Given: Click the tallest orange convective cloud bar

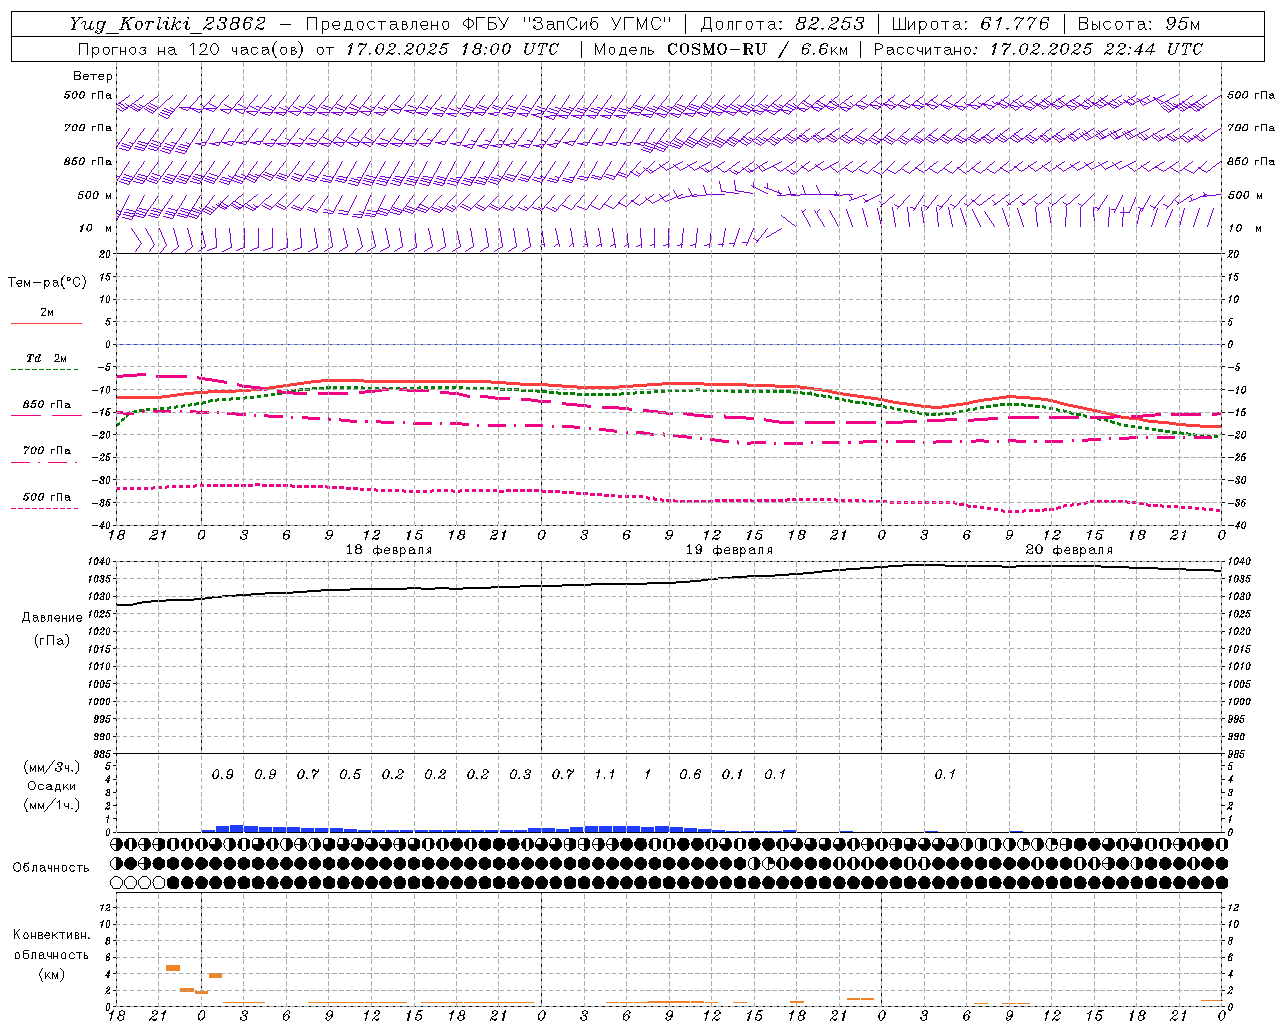Looking at the screenshot, I should pyautogui.click(x=172, y=968).
